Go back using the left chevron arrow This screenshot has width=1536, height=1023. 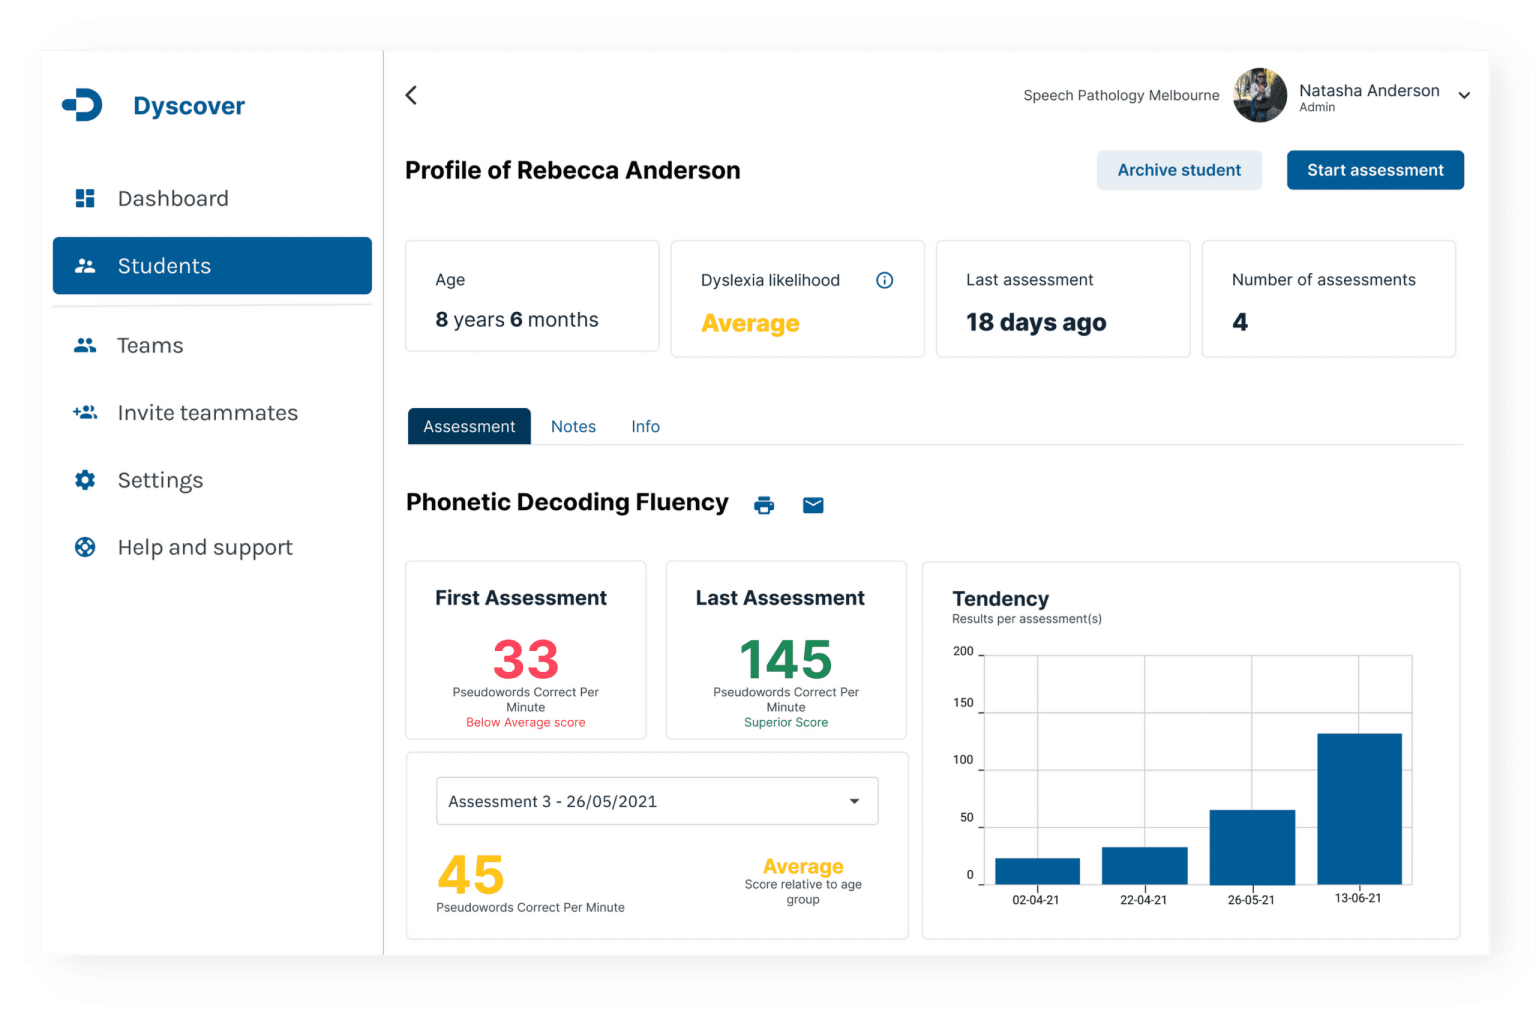click(411, 95)
